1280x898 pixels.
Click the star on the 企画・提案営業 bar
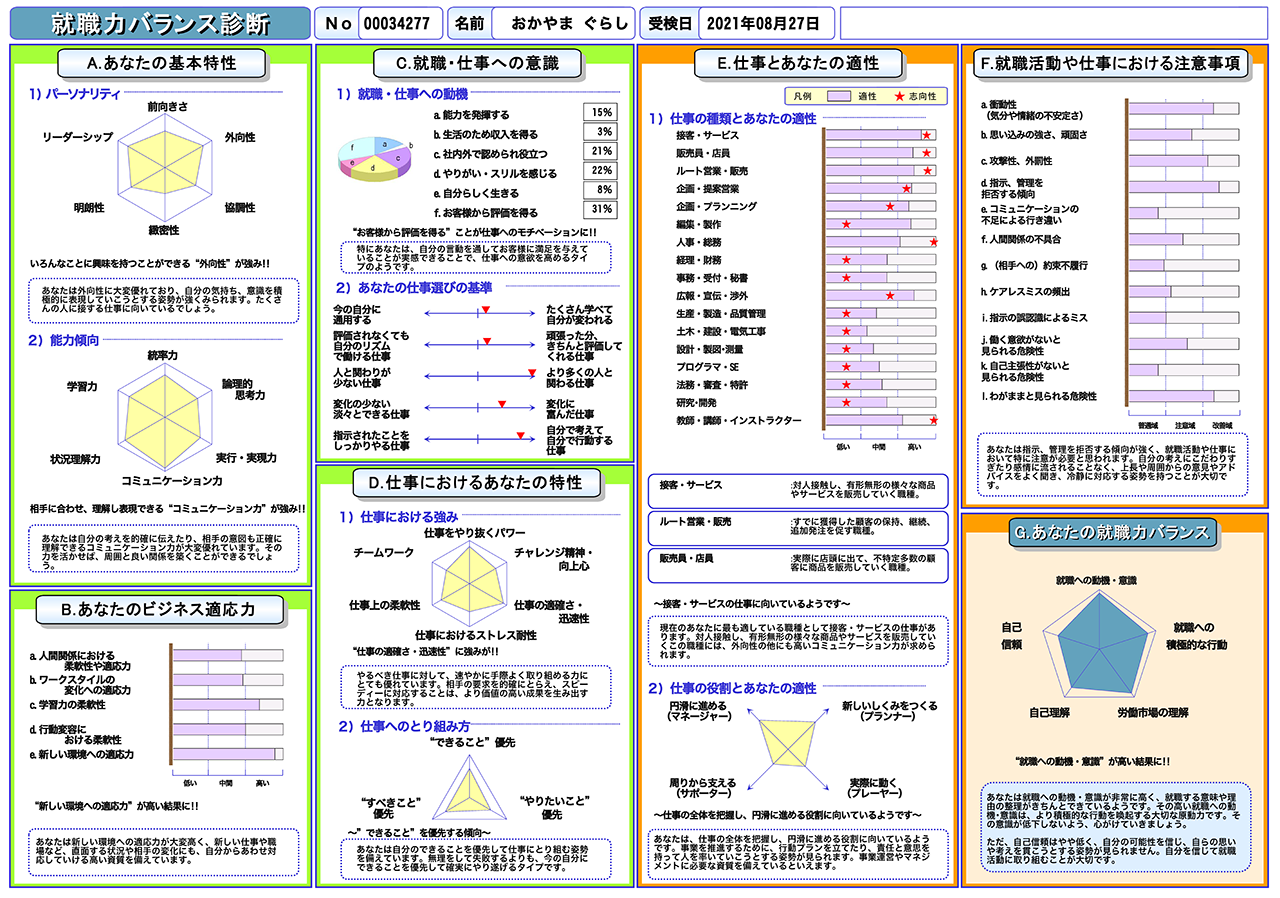coord(906,188)
